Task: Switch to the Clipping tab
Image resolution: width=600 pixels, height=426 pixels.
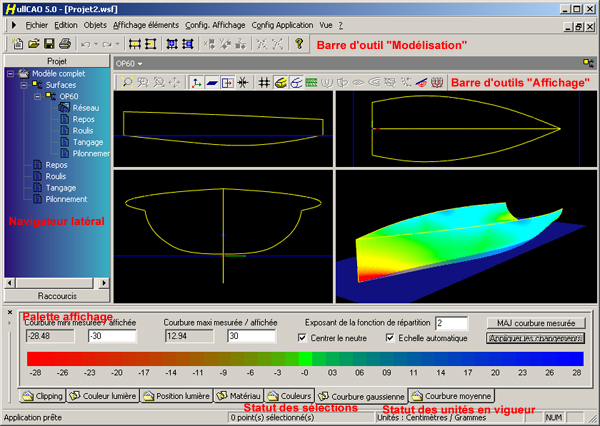Action: pos(46,395)
